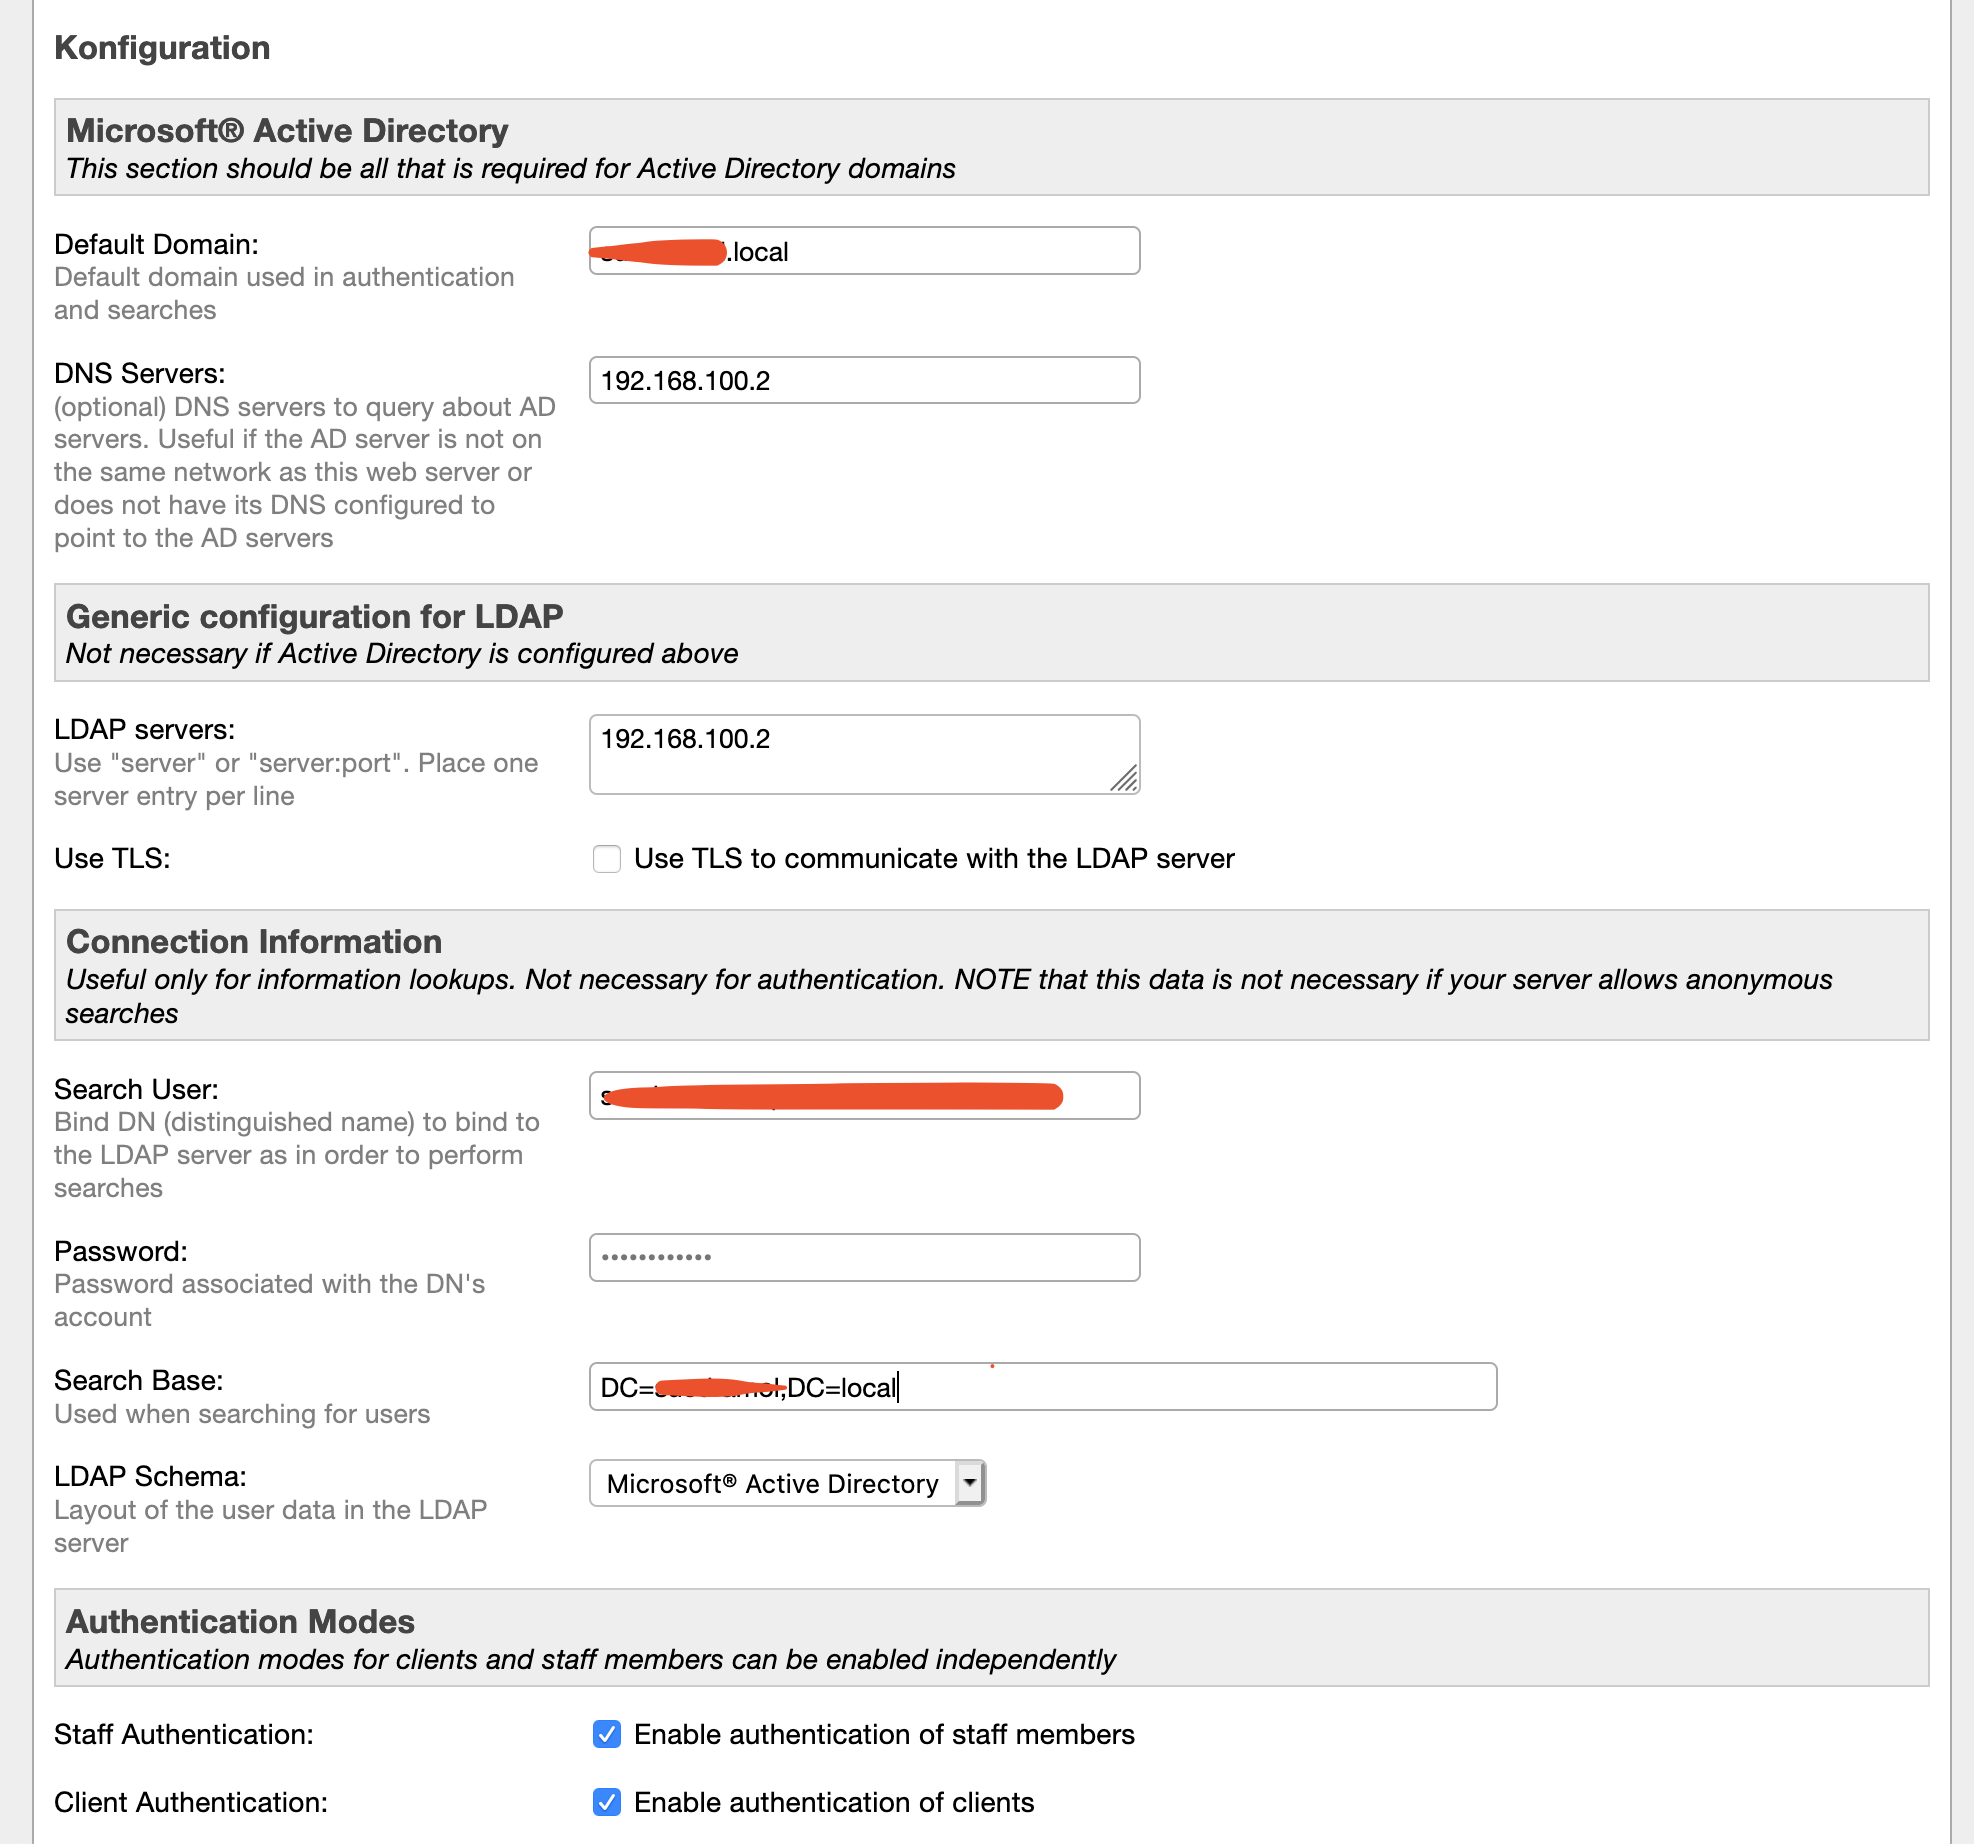This screenshot has width=1974, height=1844.
Task: Click the "LDAP Schema:" field label
Action: pos(150,1477)
